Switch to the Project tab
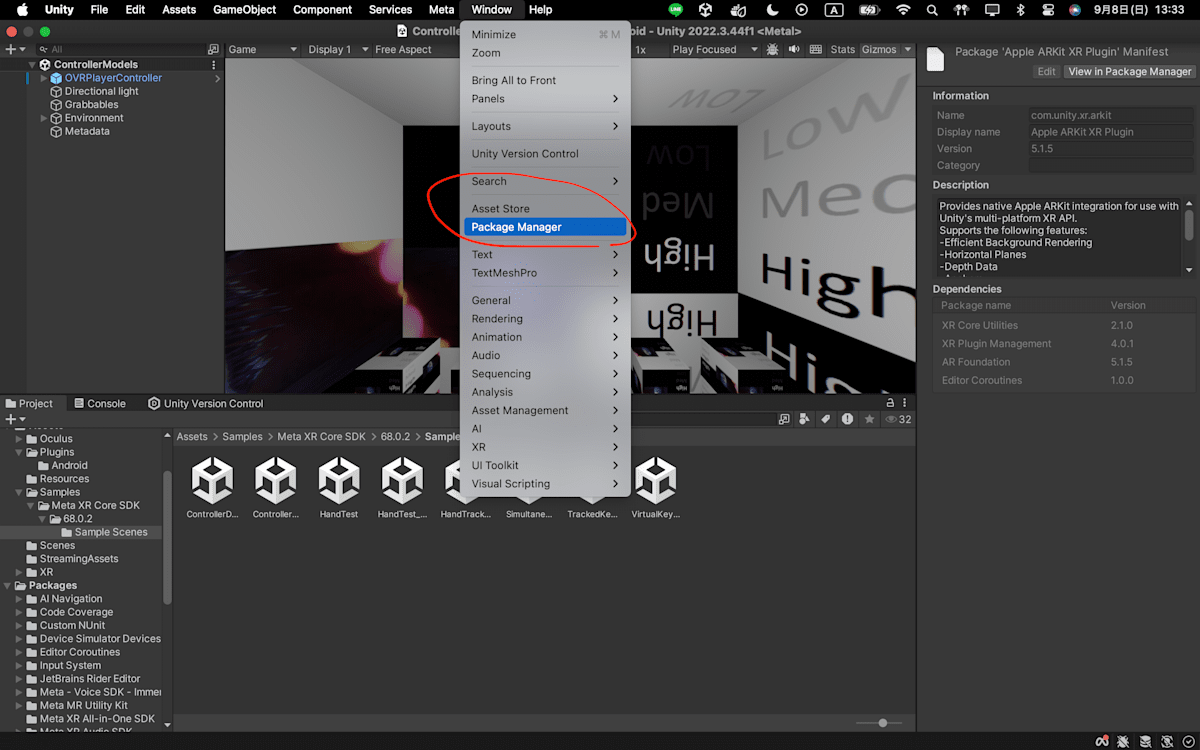The height and width of the screenshot is (750, 1200). click(29, 404)
